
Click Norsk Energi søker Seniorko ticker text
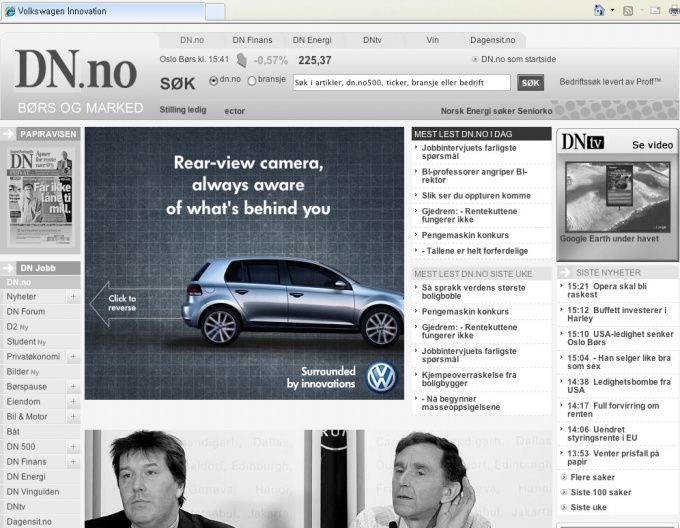[x=496, y=111]
